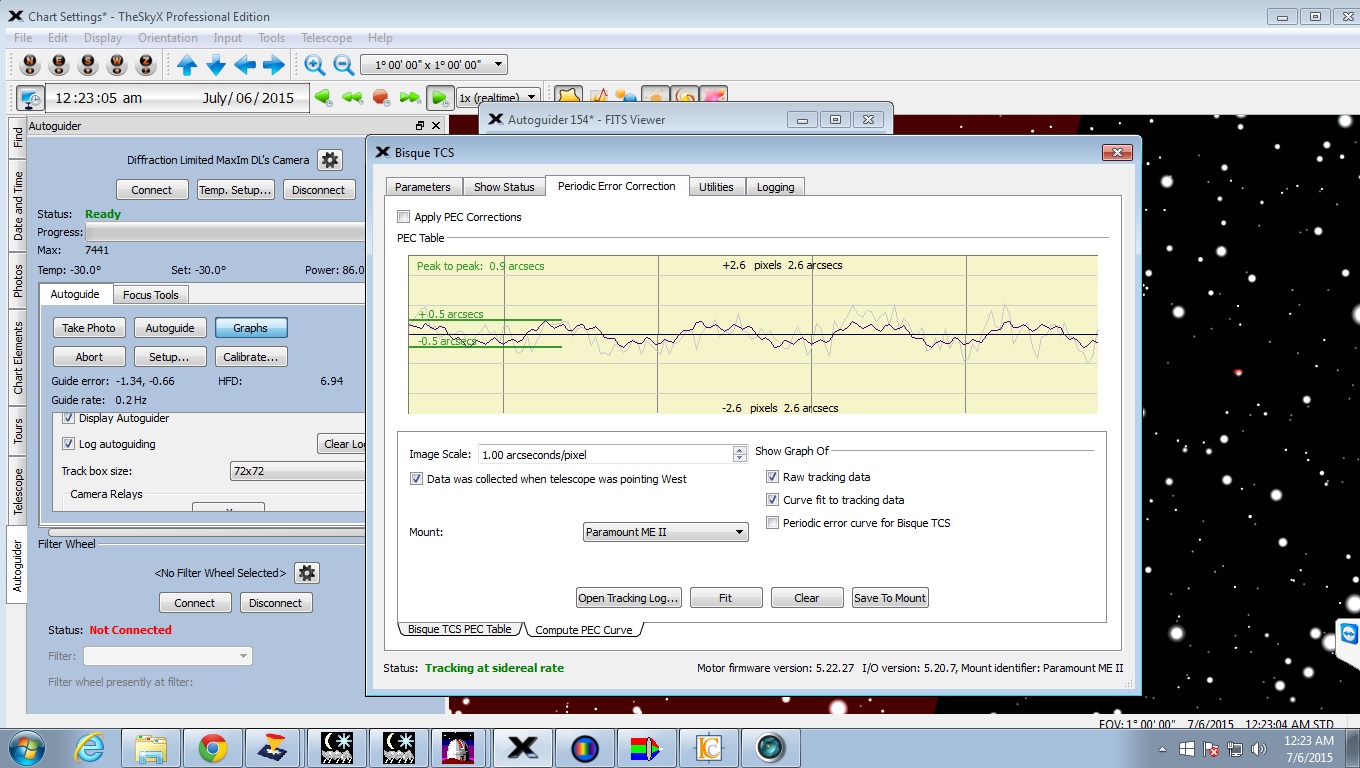Click the look at Zenith button

(146, 65)
